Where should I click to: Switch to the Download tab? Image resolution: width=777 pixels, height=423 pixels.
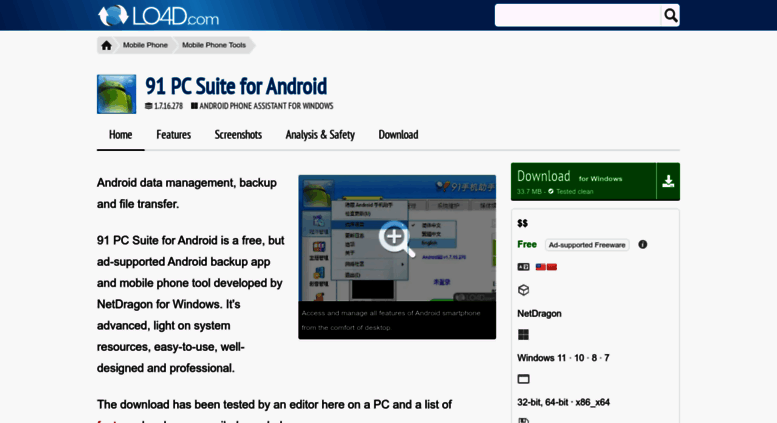[398, 135]
